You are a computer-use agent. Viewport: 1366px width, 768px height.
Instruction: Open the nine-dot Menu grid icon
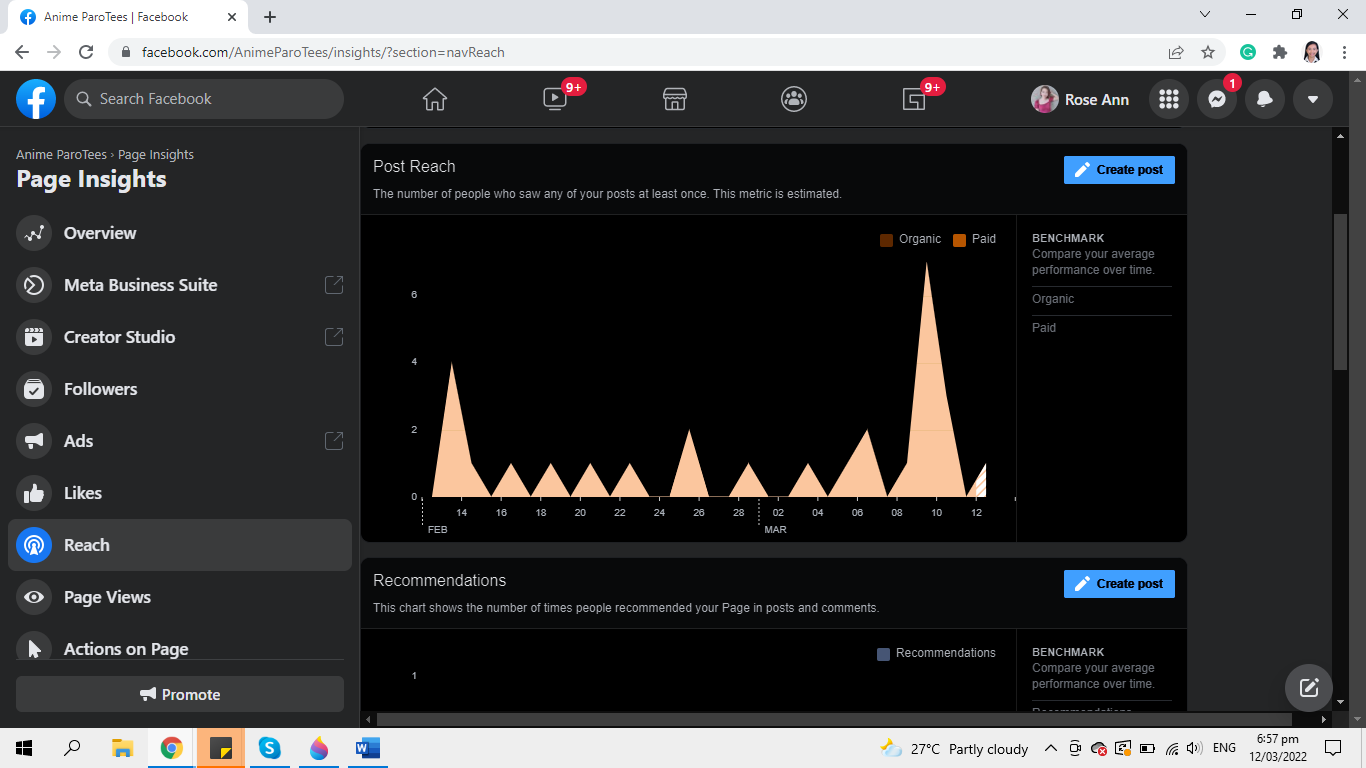[1169, 99]
